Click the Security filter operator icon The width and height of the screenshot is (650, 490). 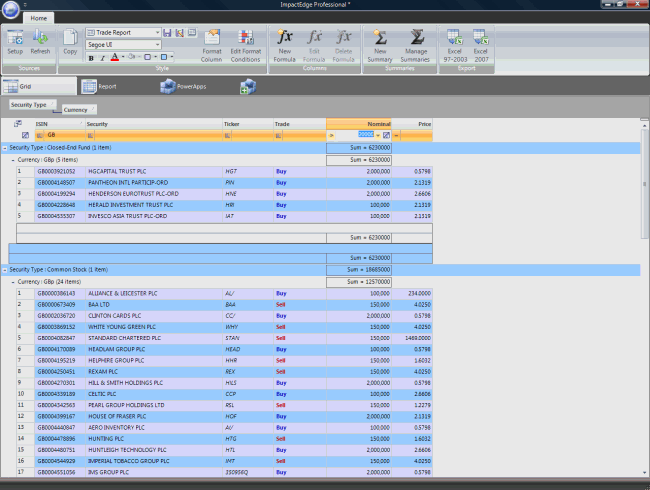pos(90,136)
